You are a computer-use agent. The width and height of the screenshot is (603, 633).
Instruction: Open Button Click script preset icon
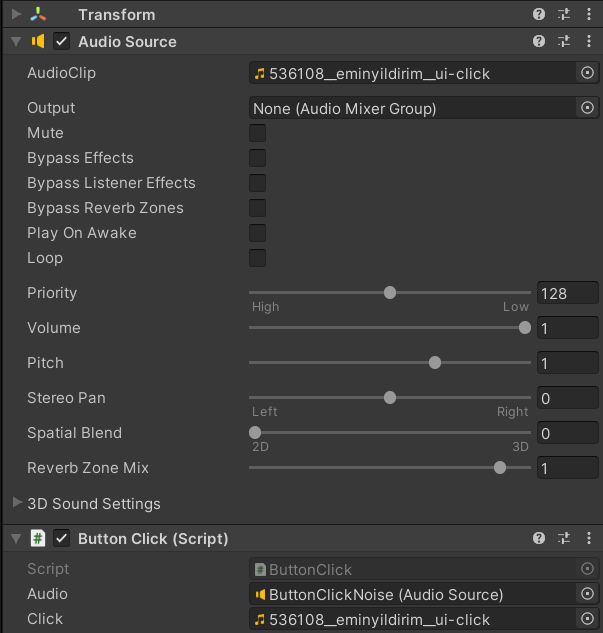[x=564, y=538]
